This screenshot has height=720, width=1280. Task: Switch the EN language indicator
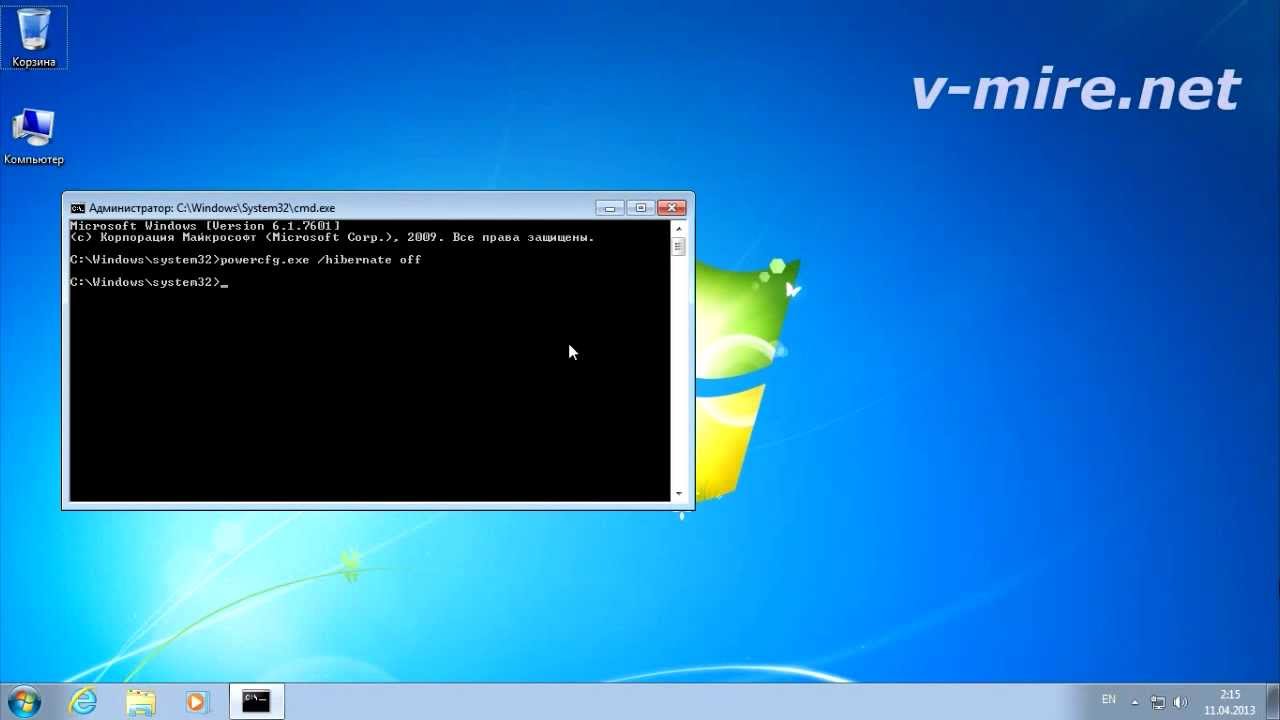pyautogui.click(x=1108, y=700)
